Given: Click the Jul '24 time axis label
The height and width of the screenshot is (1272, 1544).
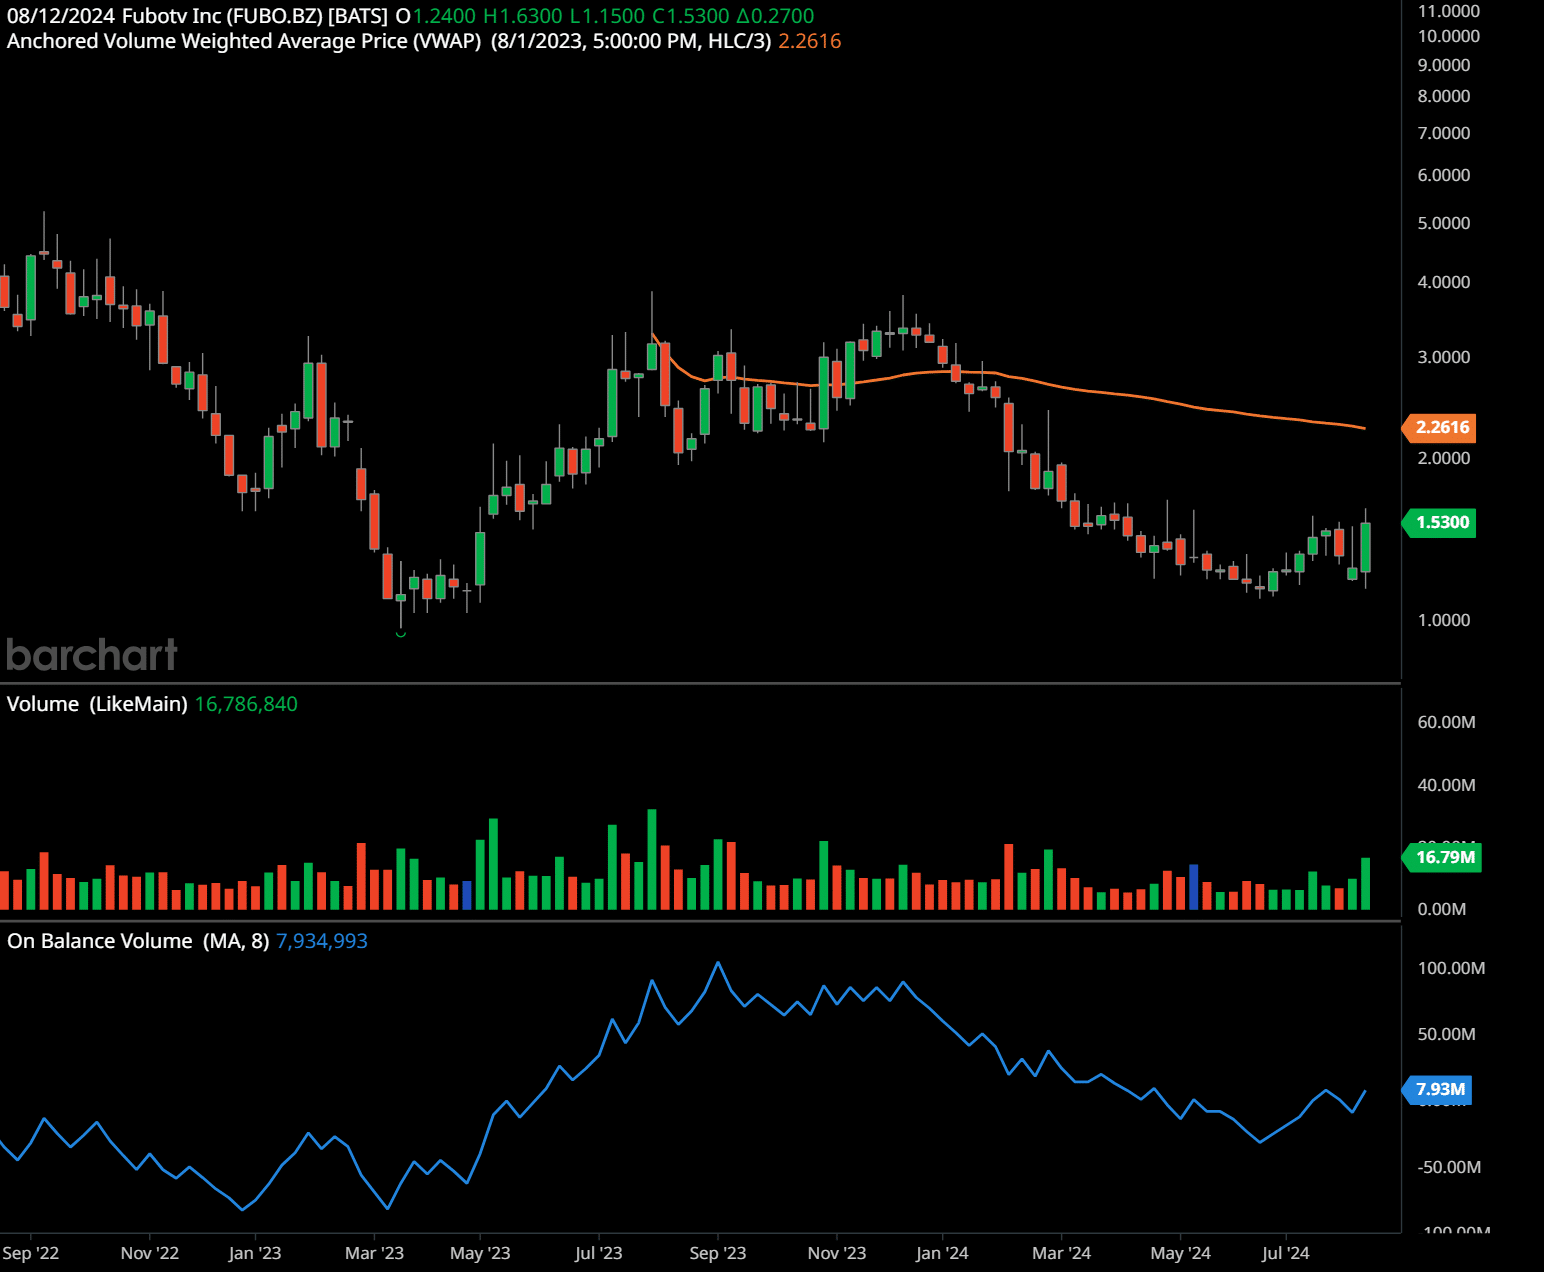Looking at the screenshot, I should (1285, 1253).
